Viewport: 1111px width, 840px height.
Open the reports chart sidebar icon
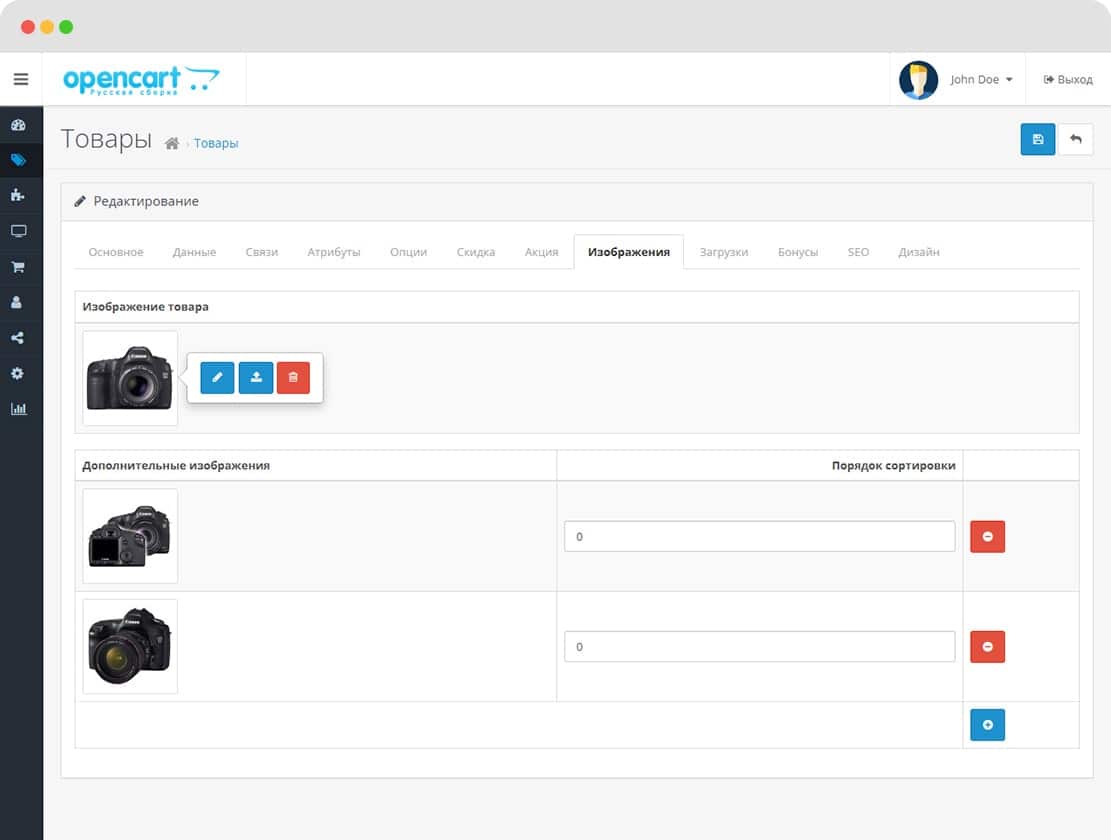click(18, 409)
